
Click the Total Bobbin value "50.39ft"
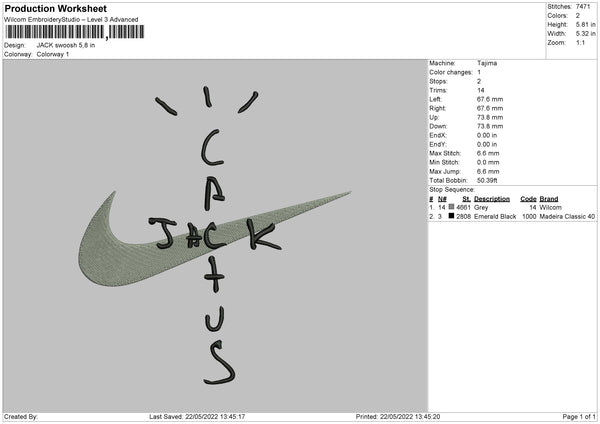tap(487, 181)
